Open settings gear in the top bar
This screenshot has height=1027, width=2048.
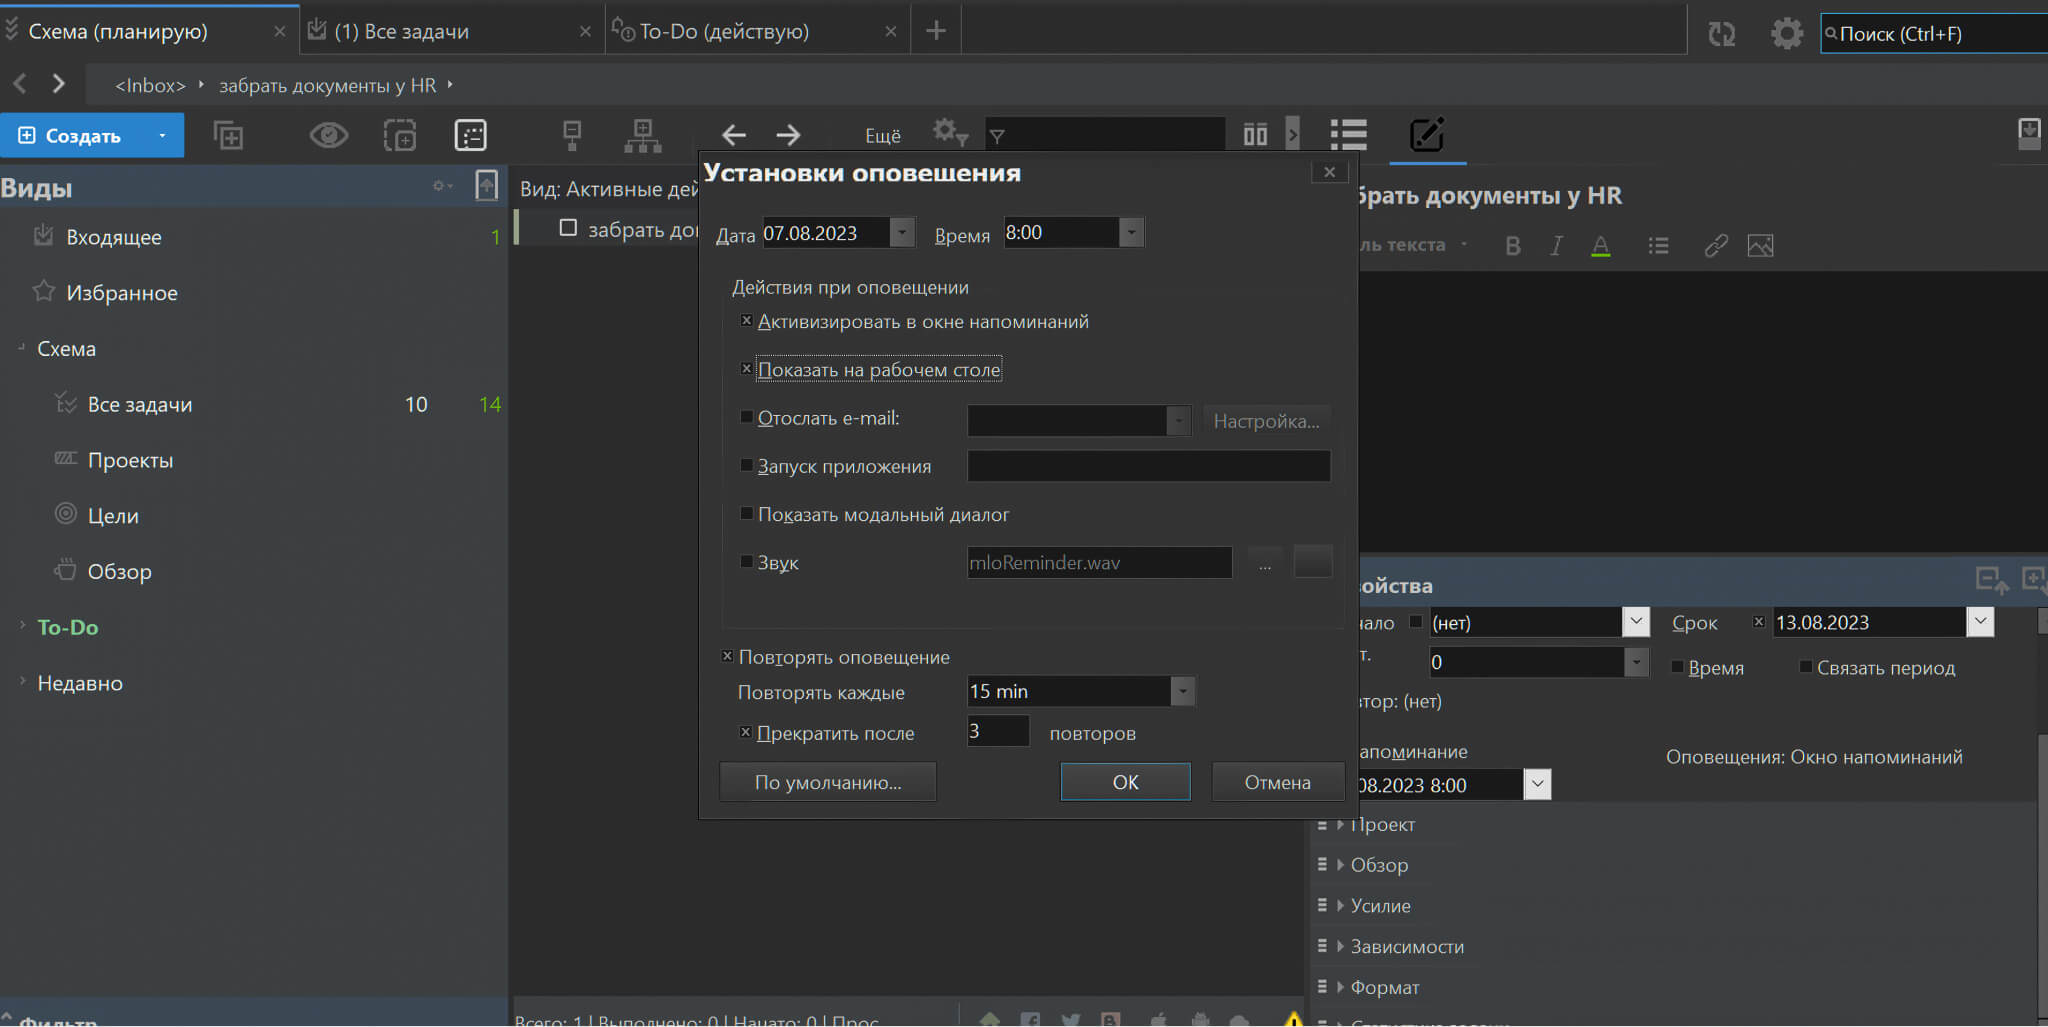click(x=1786, y=33)
